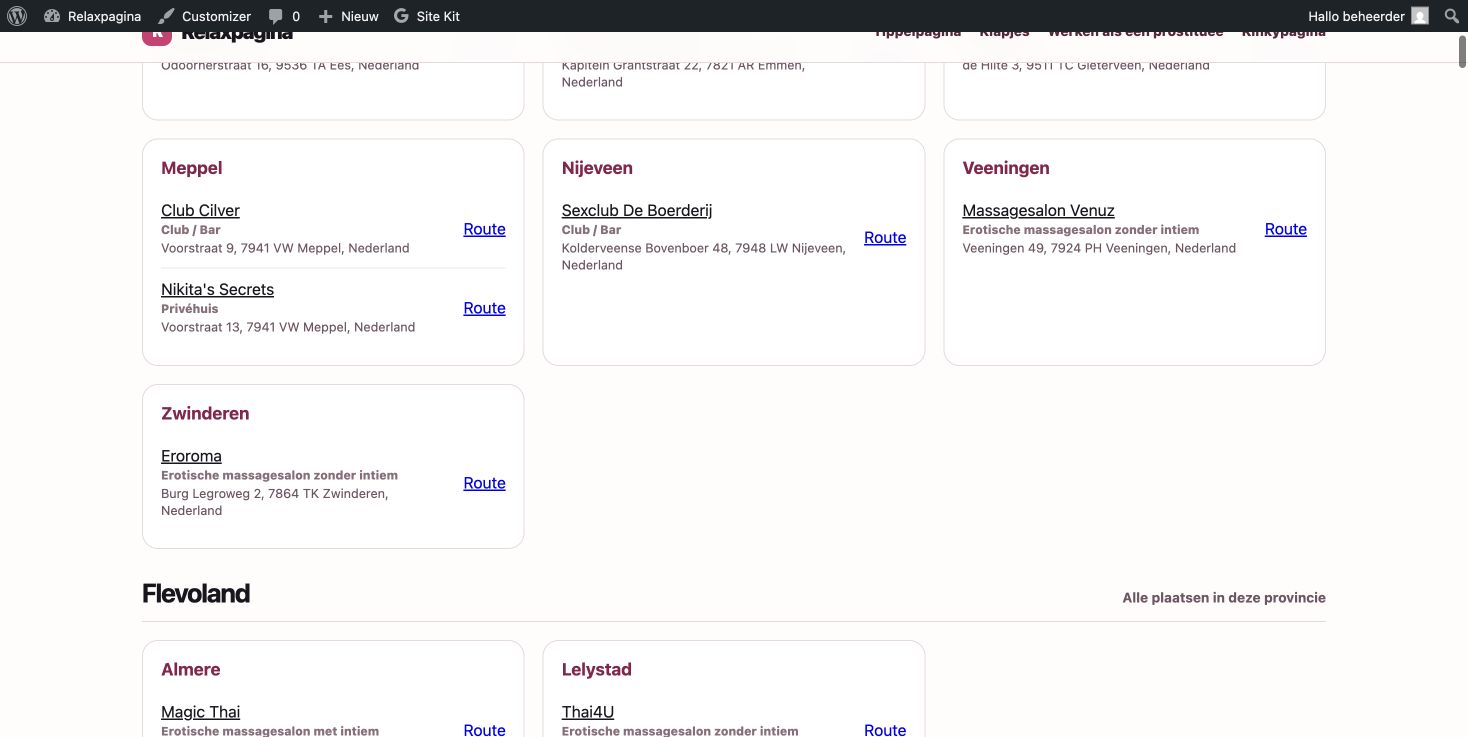Click the Flevoland province heading
This screenshot has height=737, width=1468.
(196, 593)
